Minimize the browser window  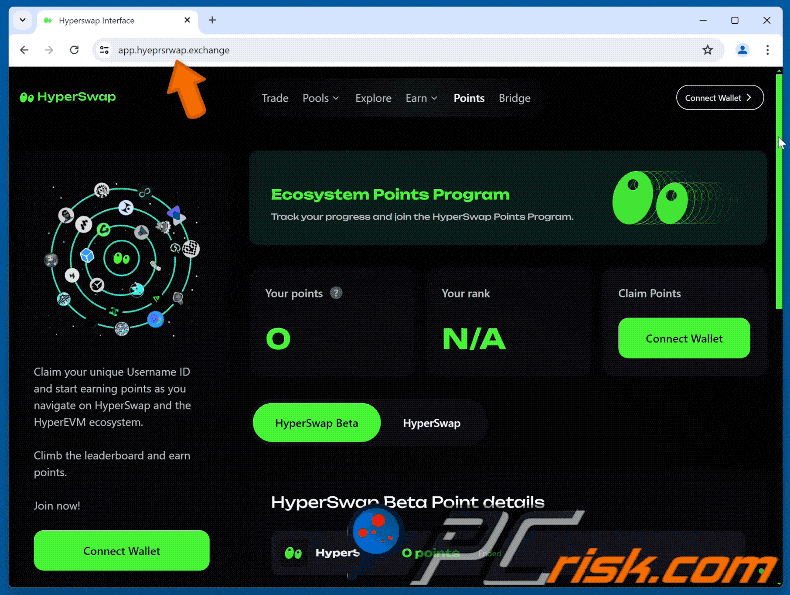tap(703, 20)
